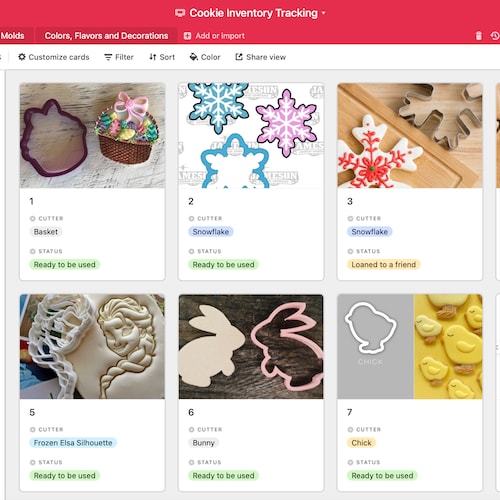
Task: Click record number 5 title
Action: [x=32, y=412]
